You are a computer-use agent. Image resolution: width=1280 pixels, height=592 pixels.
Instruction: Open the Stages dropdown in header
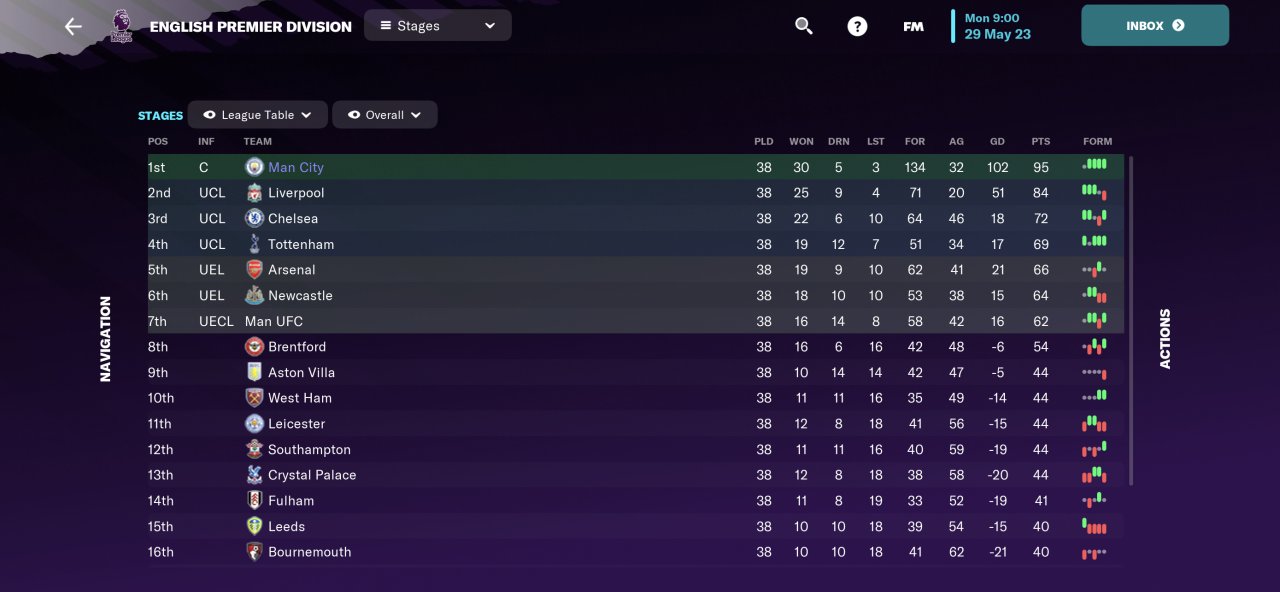(437, 26)
